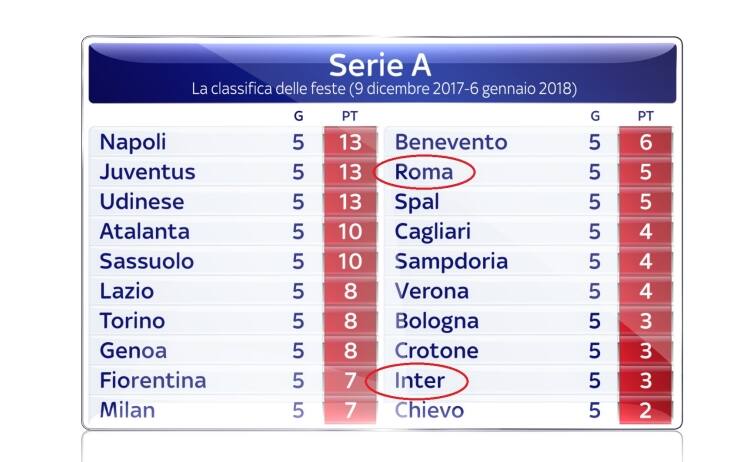Select the Lazio team name
The image size is (738, 462).
coord(127,292)
